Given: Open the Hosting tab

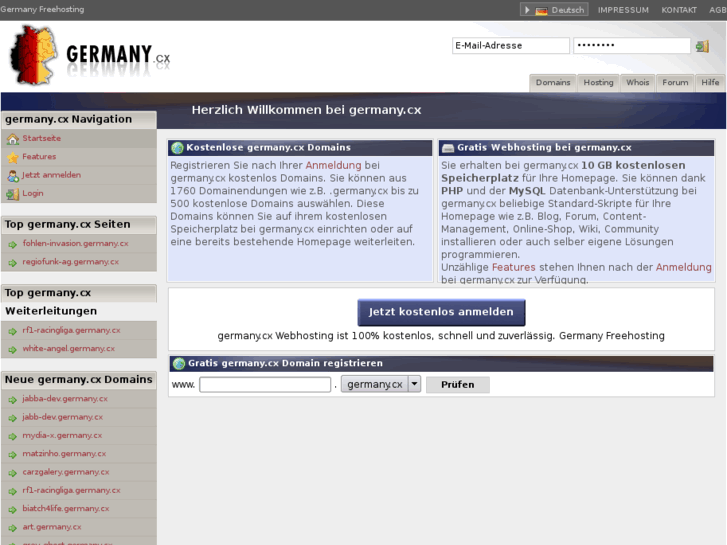Looking at the screenshot, I should point(598,83).
